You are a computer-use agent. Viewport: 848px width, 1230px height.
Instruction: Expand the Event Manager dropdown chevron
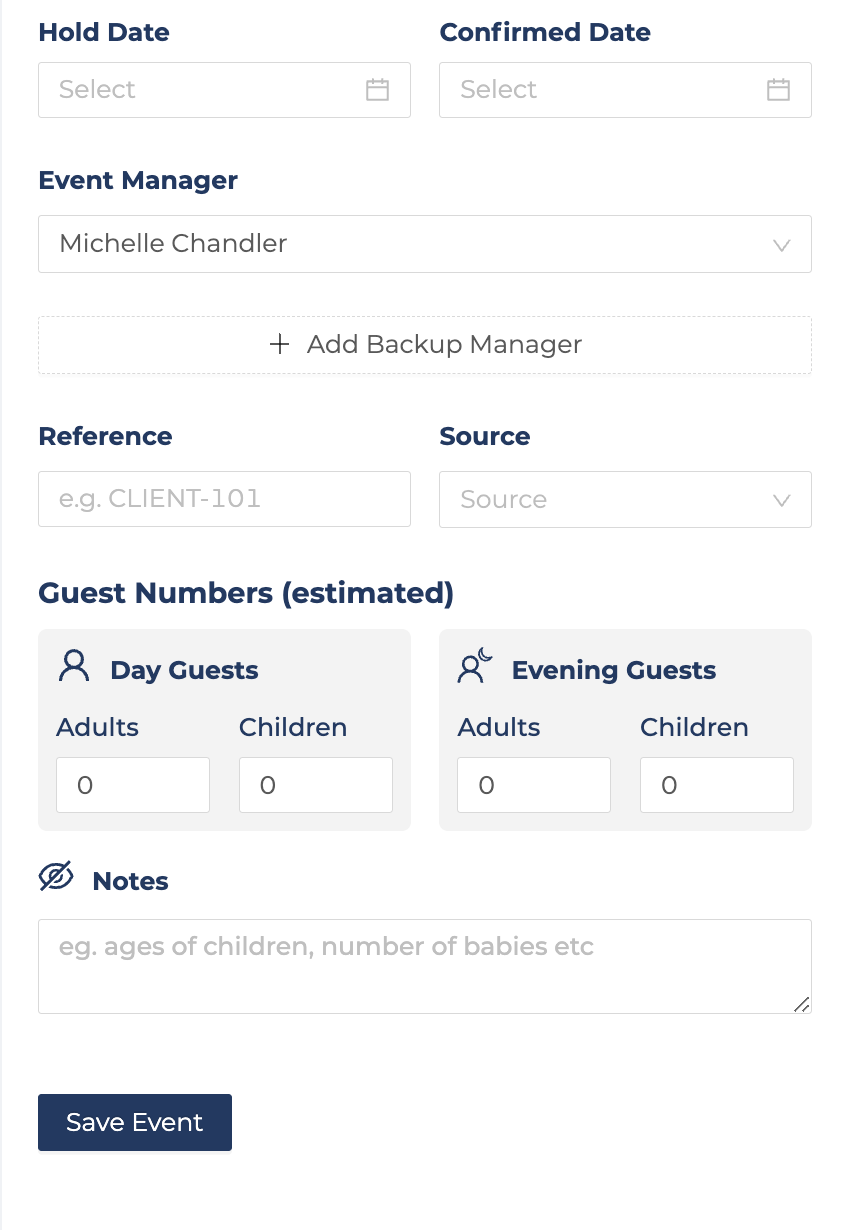(782, 245)
